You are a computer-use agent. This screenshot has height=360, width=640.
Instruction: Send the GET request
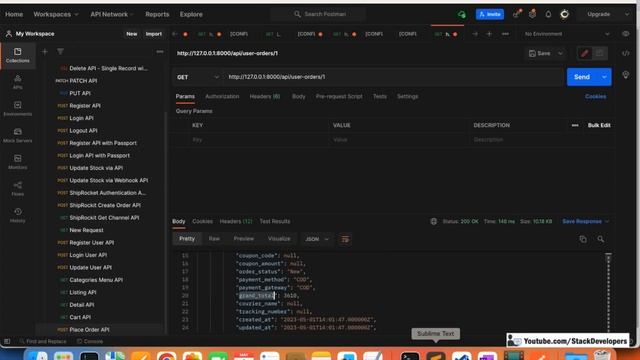582,77
